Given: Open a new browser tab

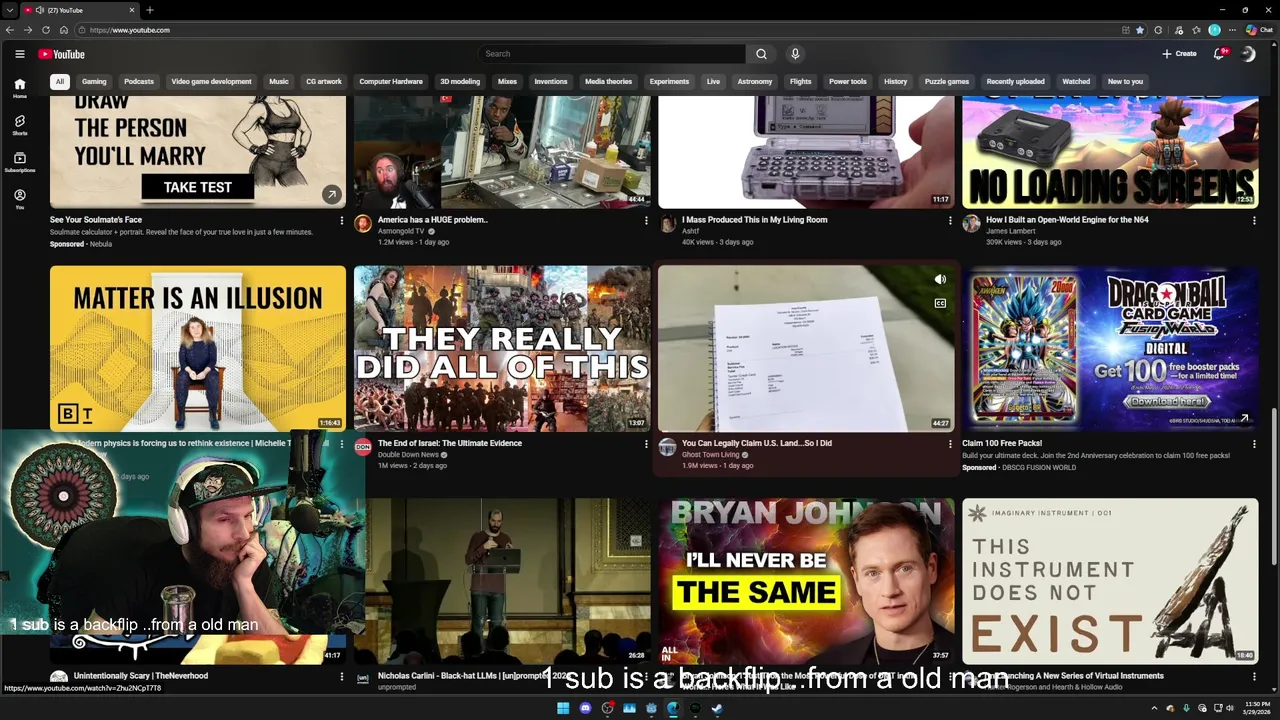Looking at the screenshot, I should point(150,10).
